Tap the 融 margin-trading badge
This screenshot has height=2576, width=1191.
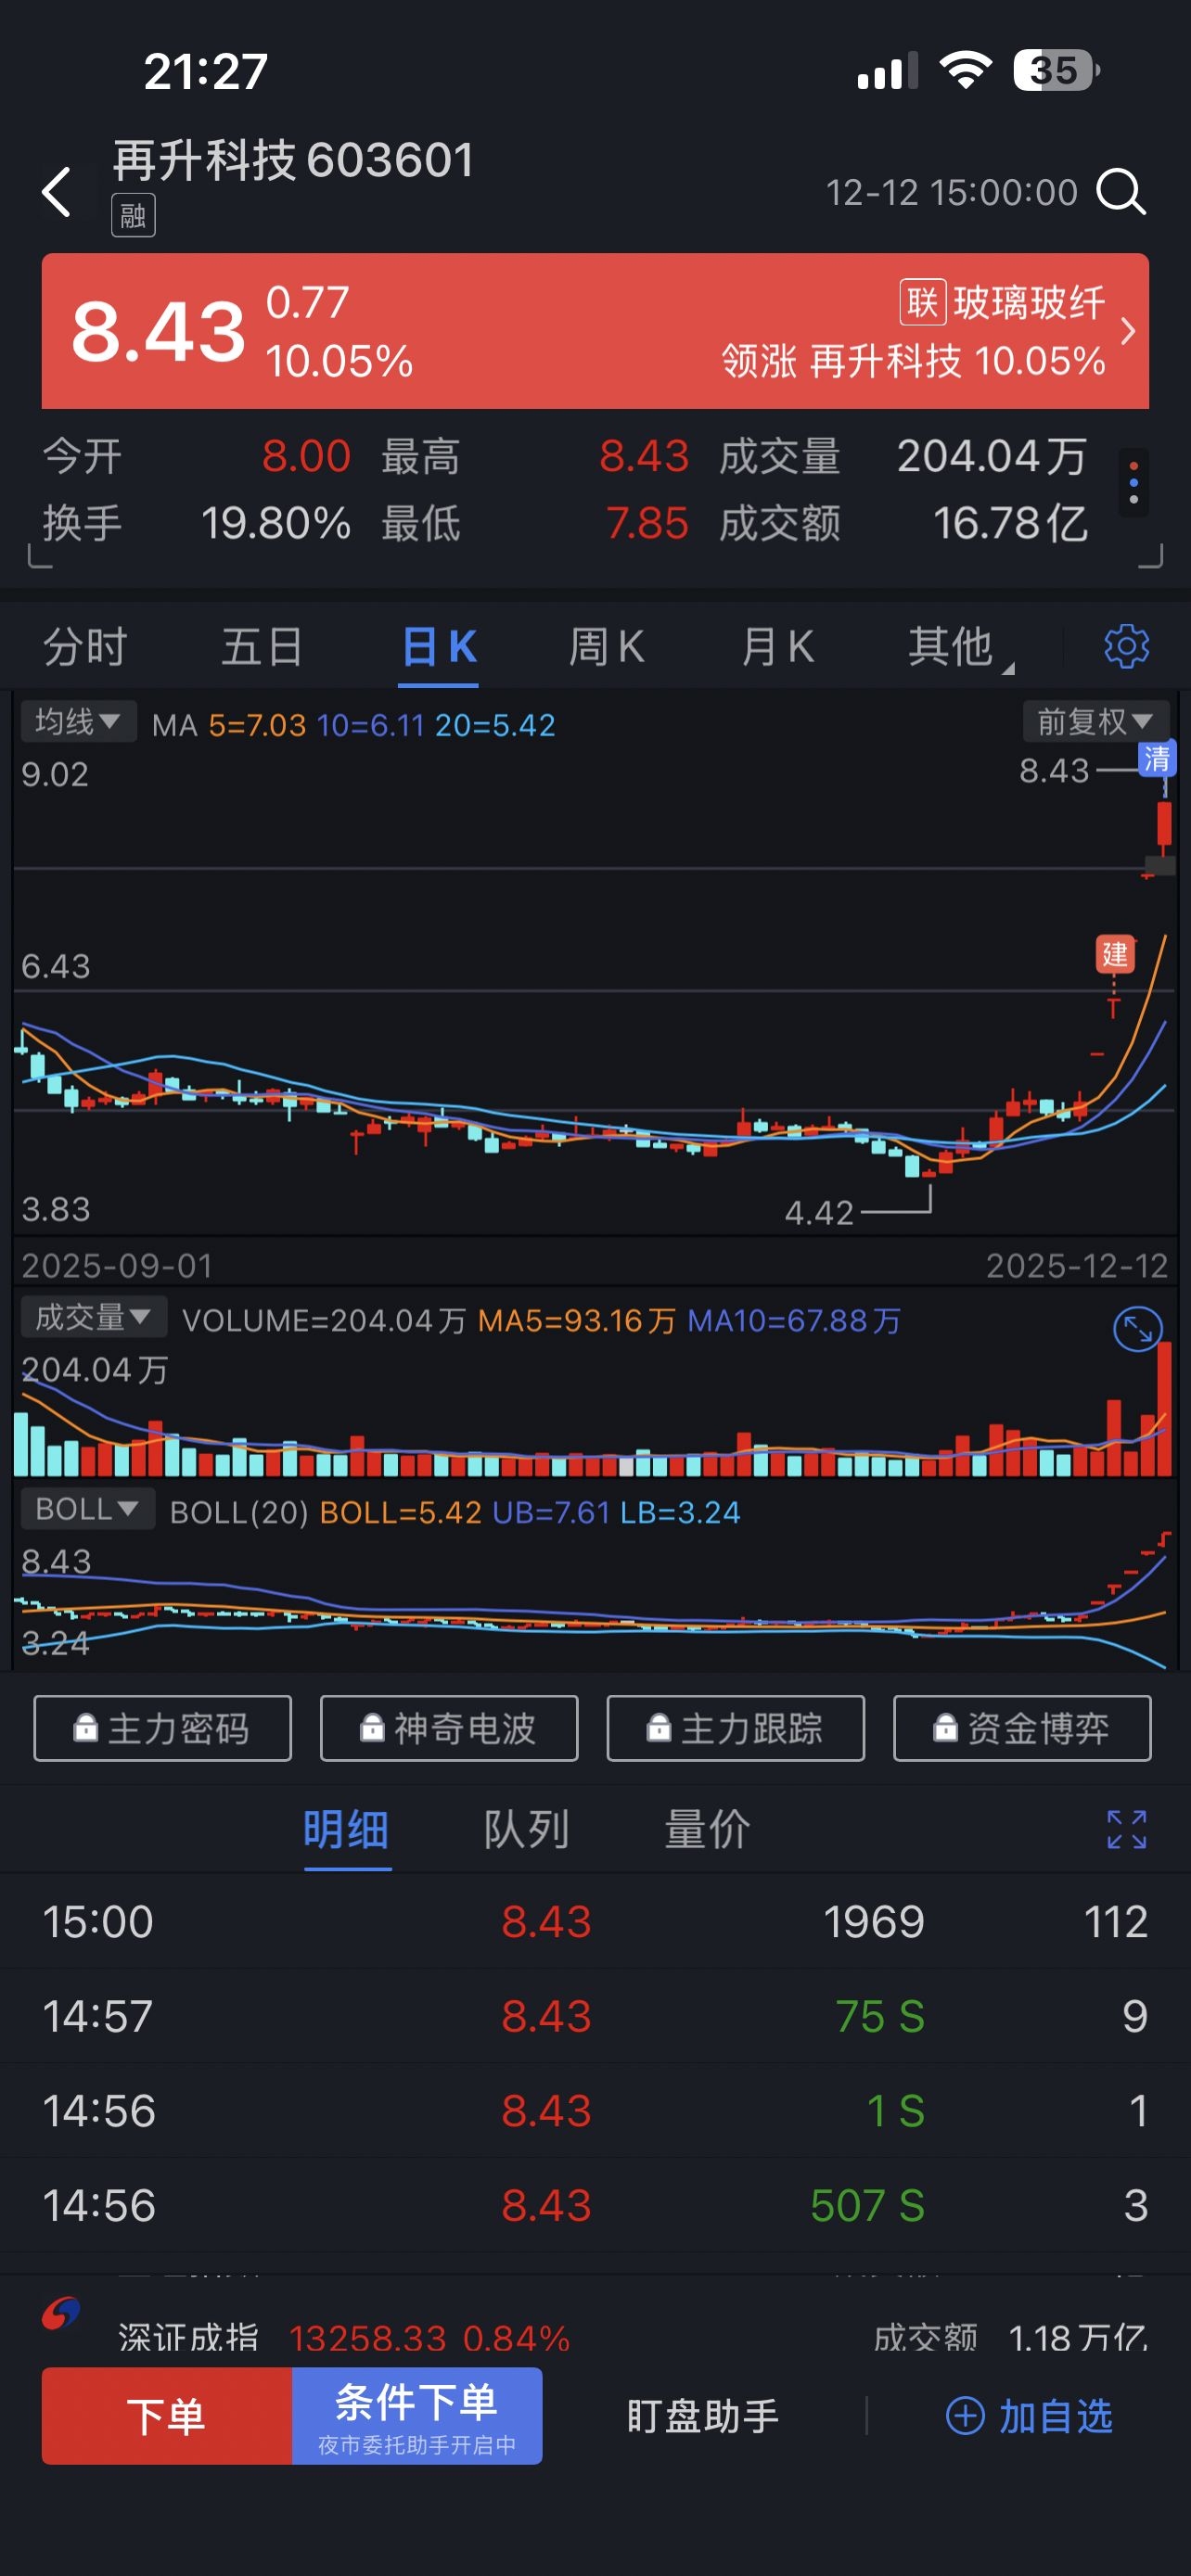tap(133, 215)
